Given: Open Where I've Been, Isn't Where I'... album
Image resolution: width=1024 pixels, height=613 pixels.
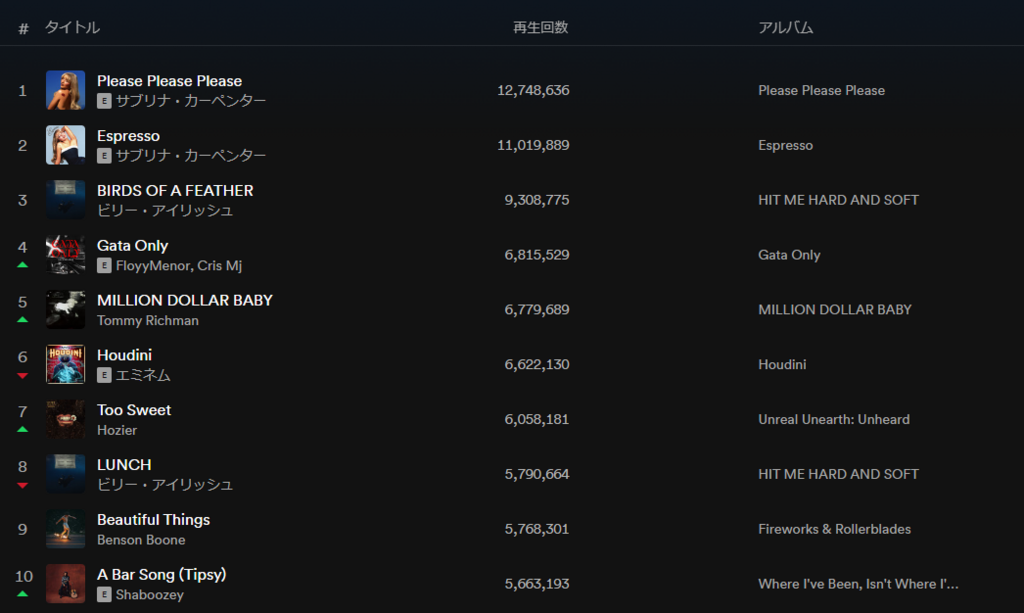Looking at the screenshot, I should [858, 584].
